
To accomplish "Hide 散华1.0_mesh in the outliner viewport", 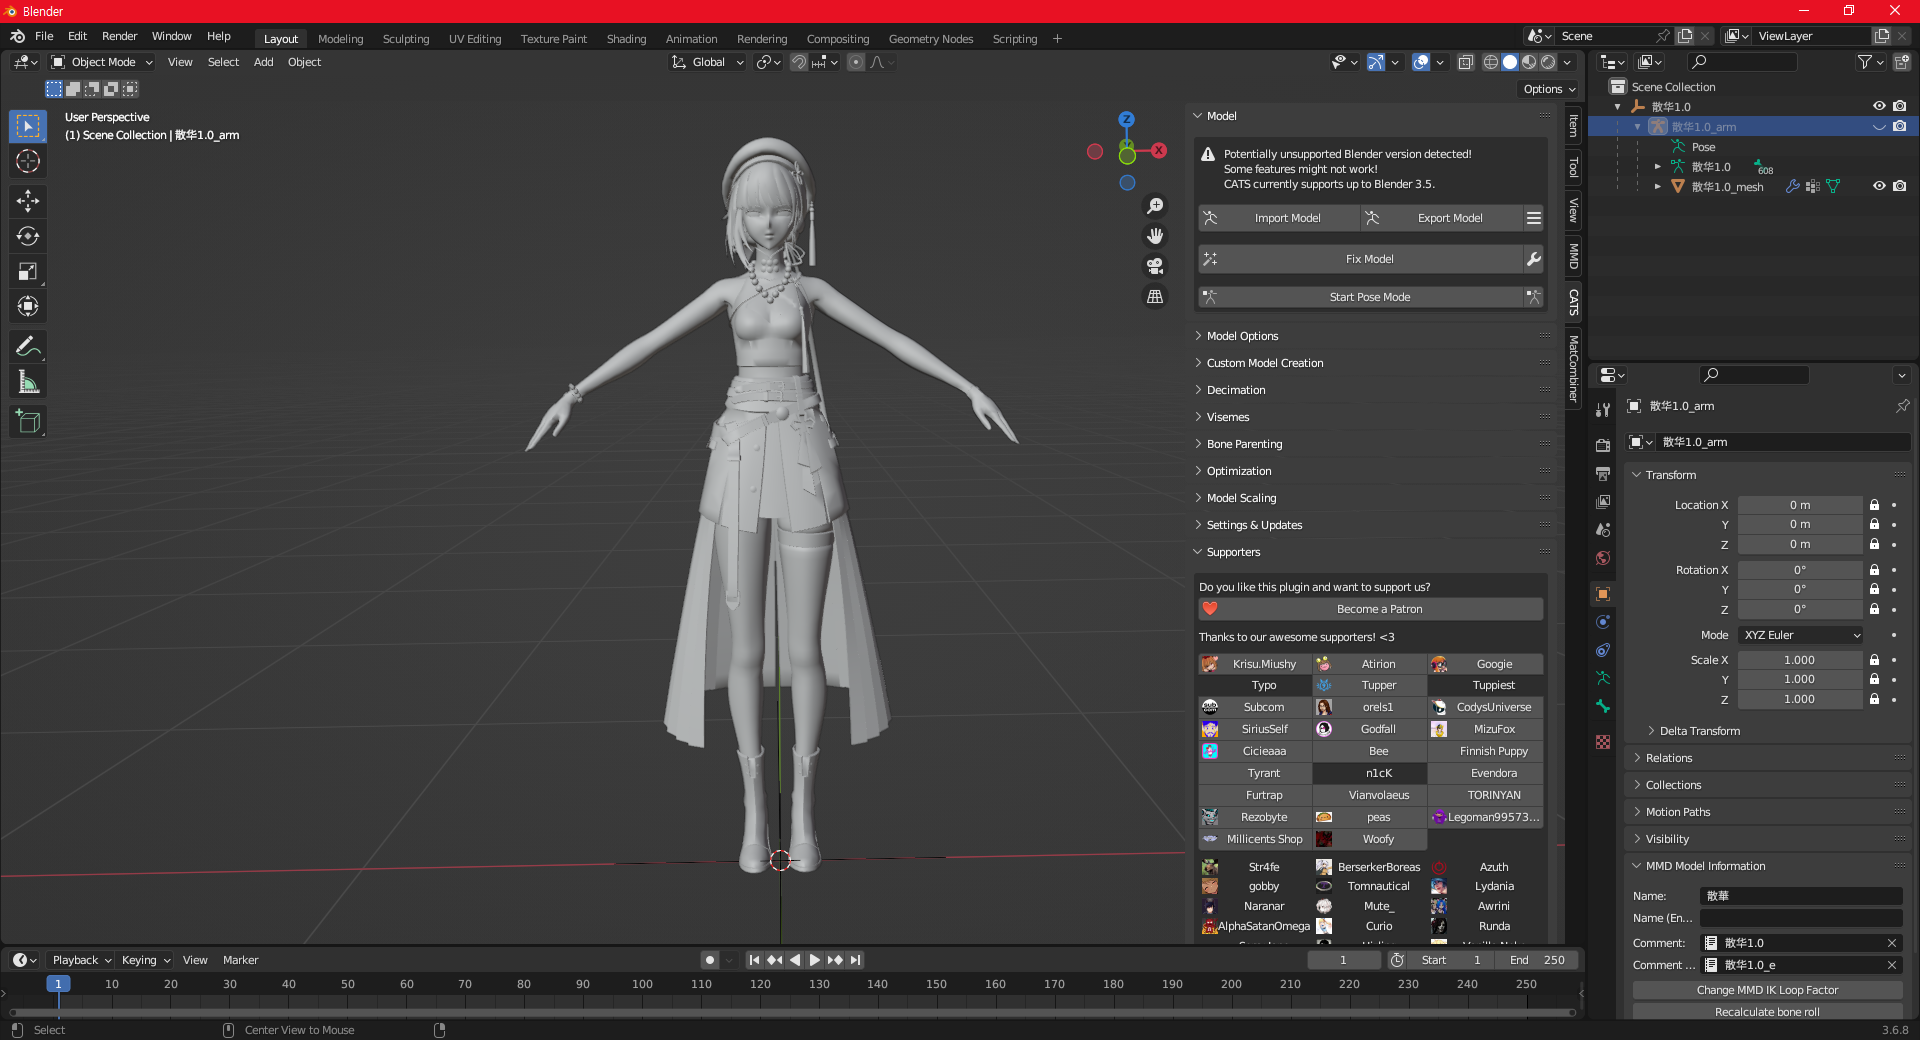I will click(x=1879, y=186).
